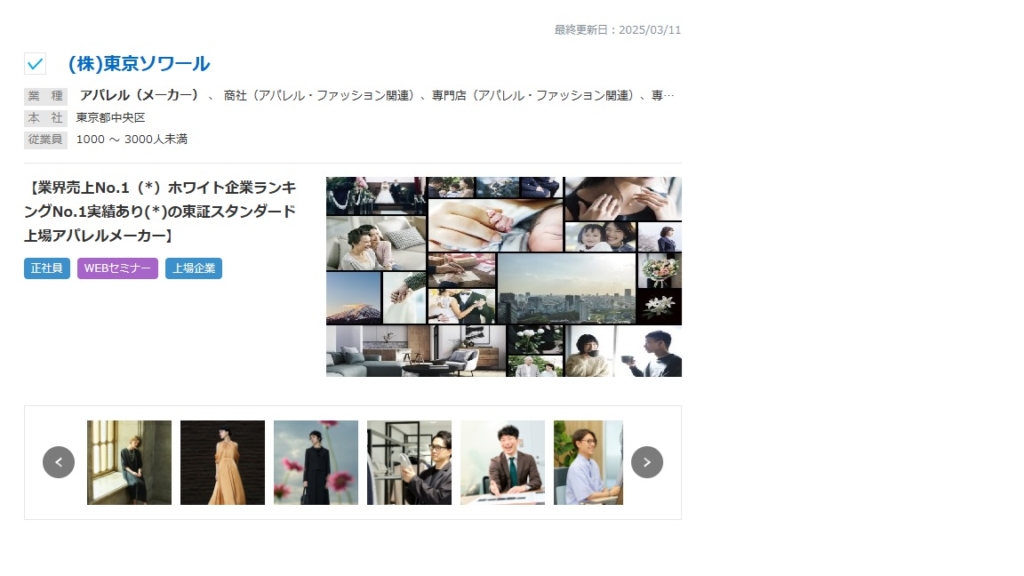Select the WEBセミナー tag

click(118, 268)
